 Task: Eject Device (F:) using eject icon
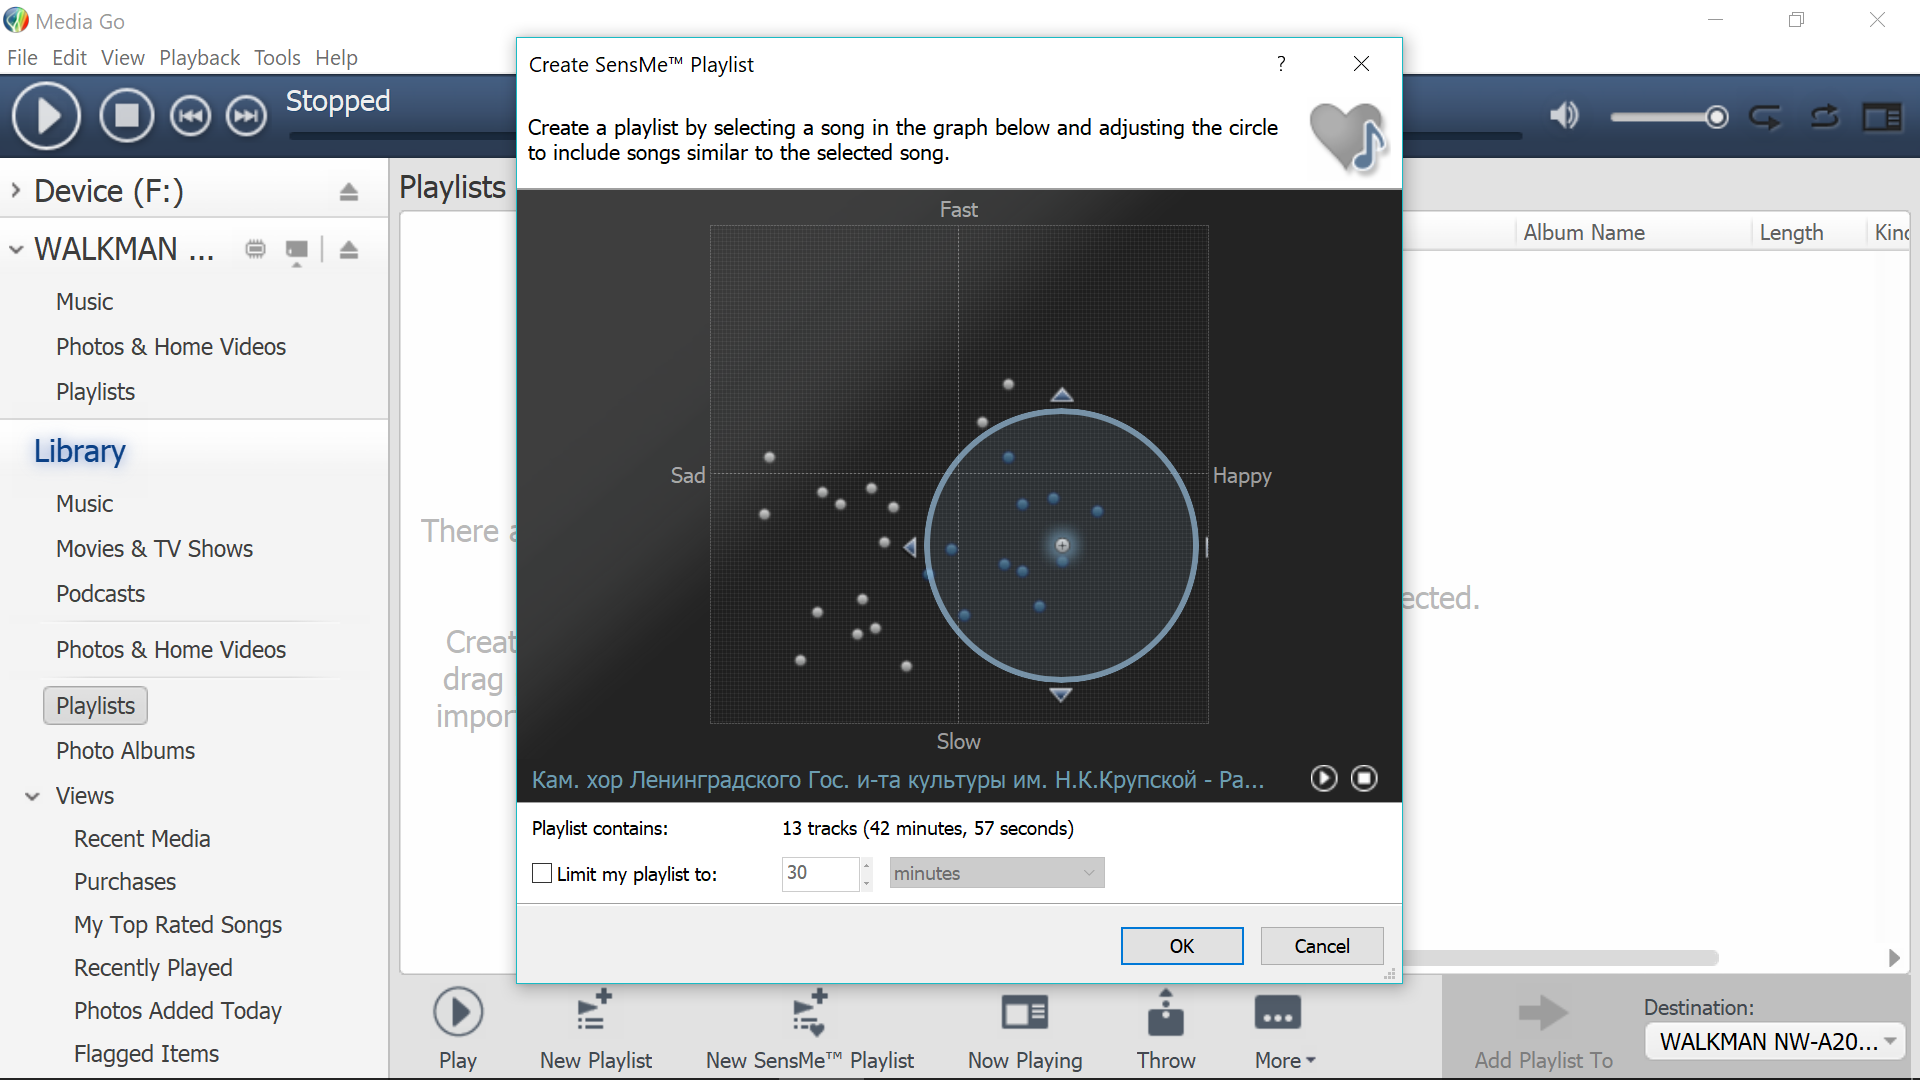tap(348, 191)
